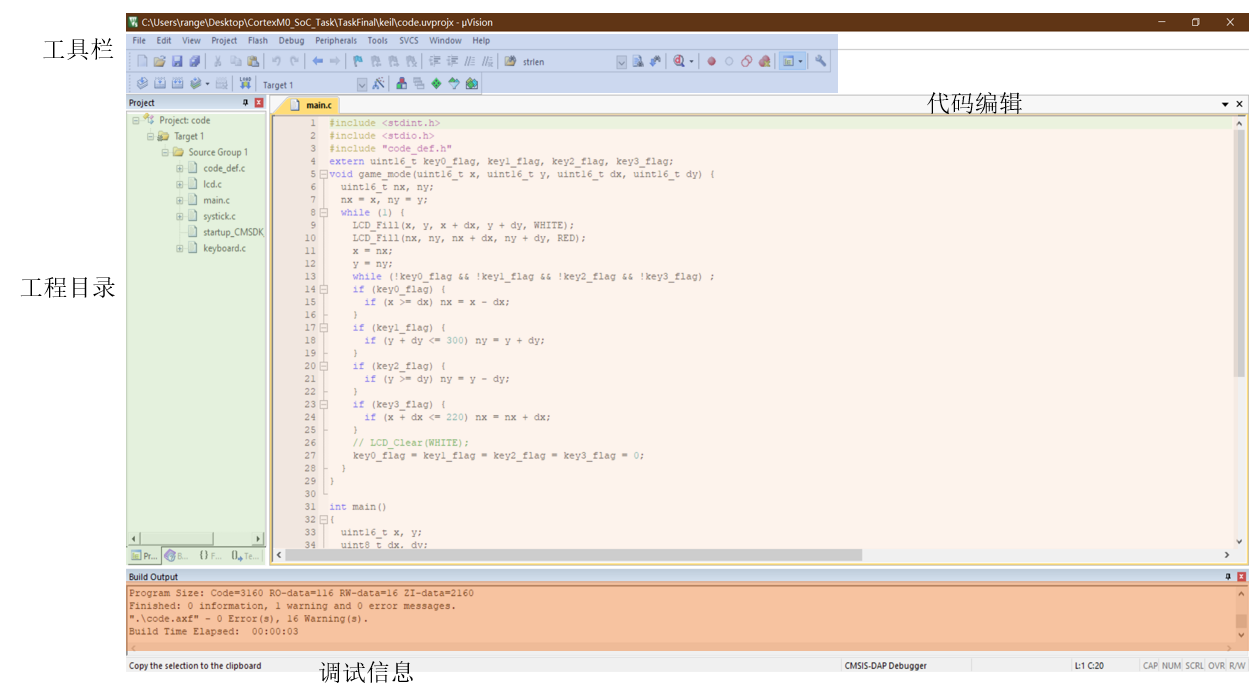Select keyboard.c in the project tree

[224, 248]
